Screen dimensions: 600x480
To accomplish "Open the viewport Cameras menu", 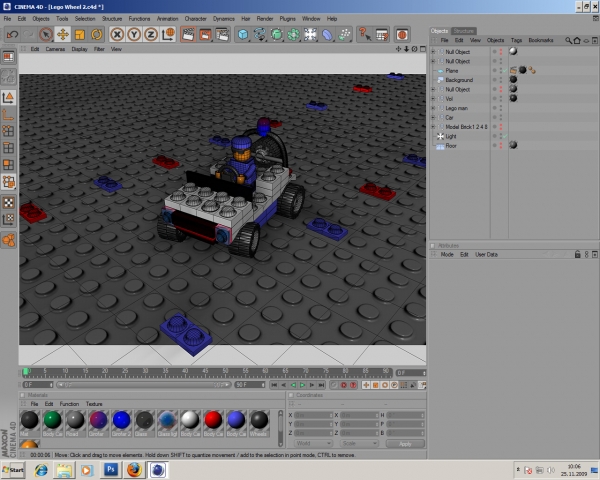I will tap(55, 49).
